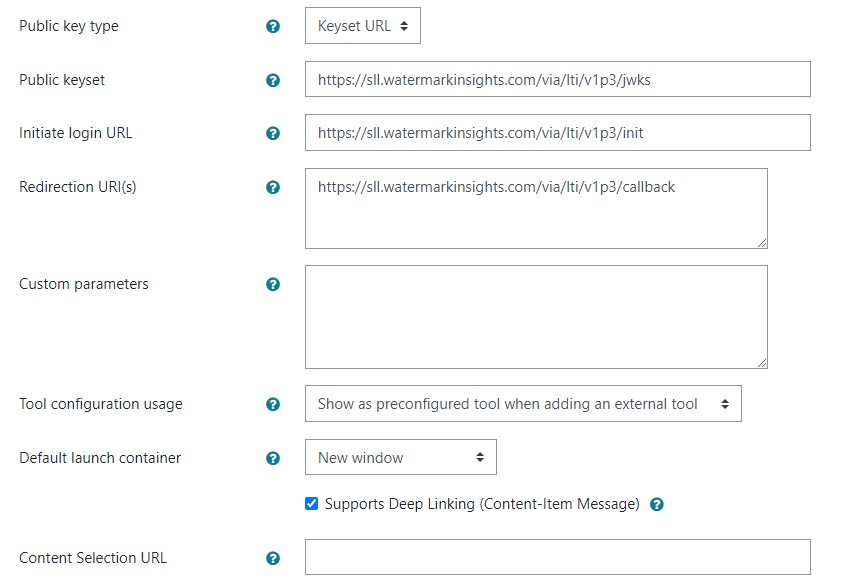Click inside the Redirection URI(s) textarea
The height and width of the screenshot is (586, 848).
[536, 209]
